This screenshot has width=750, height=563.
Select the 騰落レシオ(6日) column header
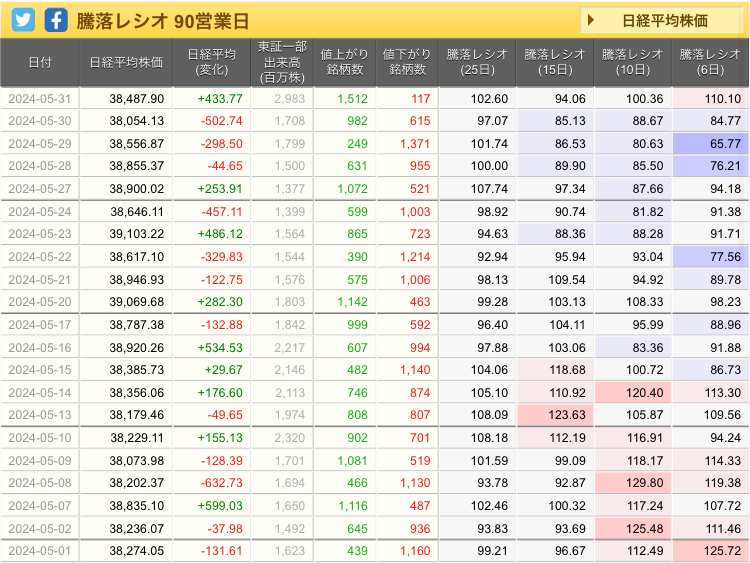click(x=710, y=63)
